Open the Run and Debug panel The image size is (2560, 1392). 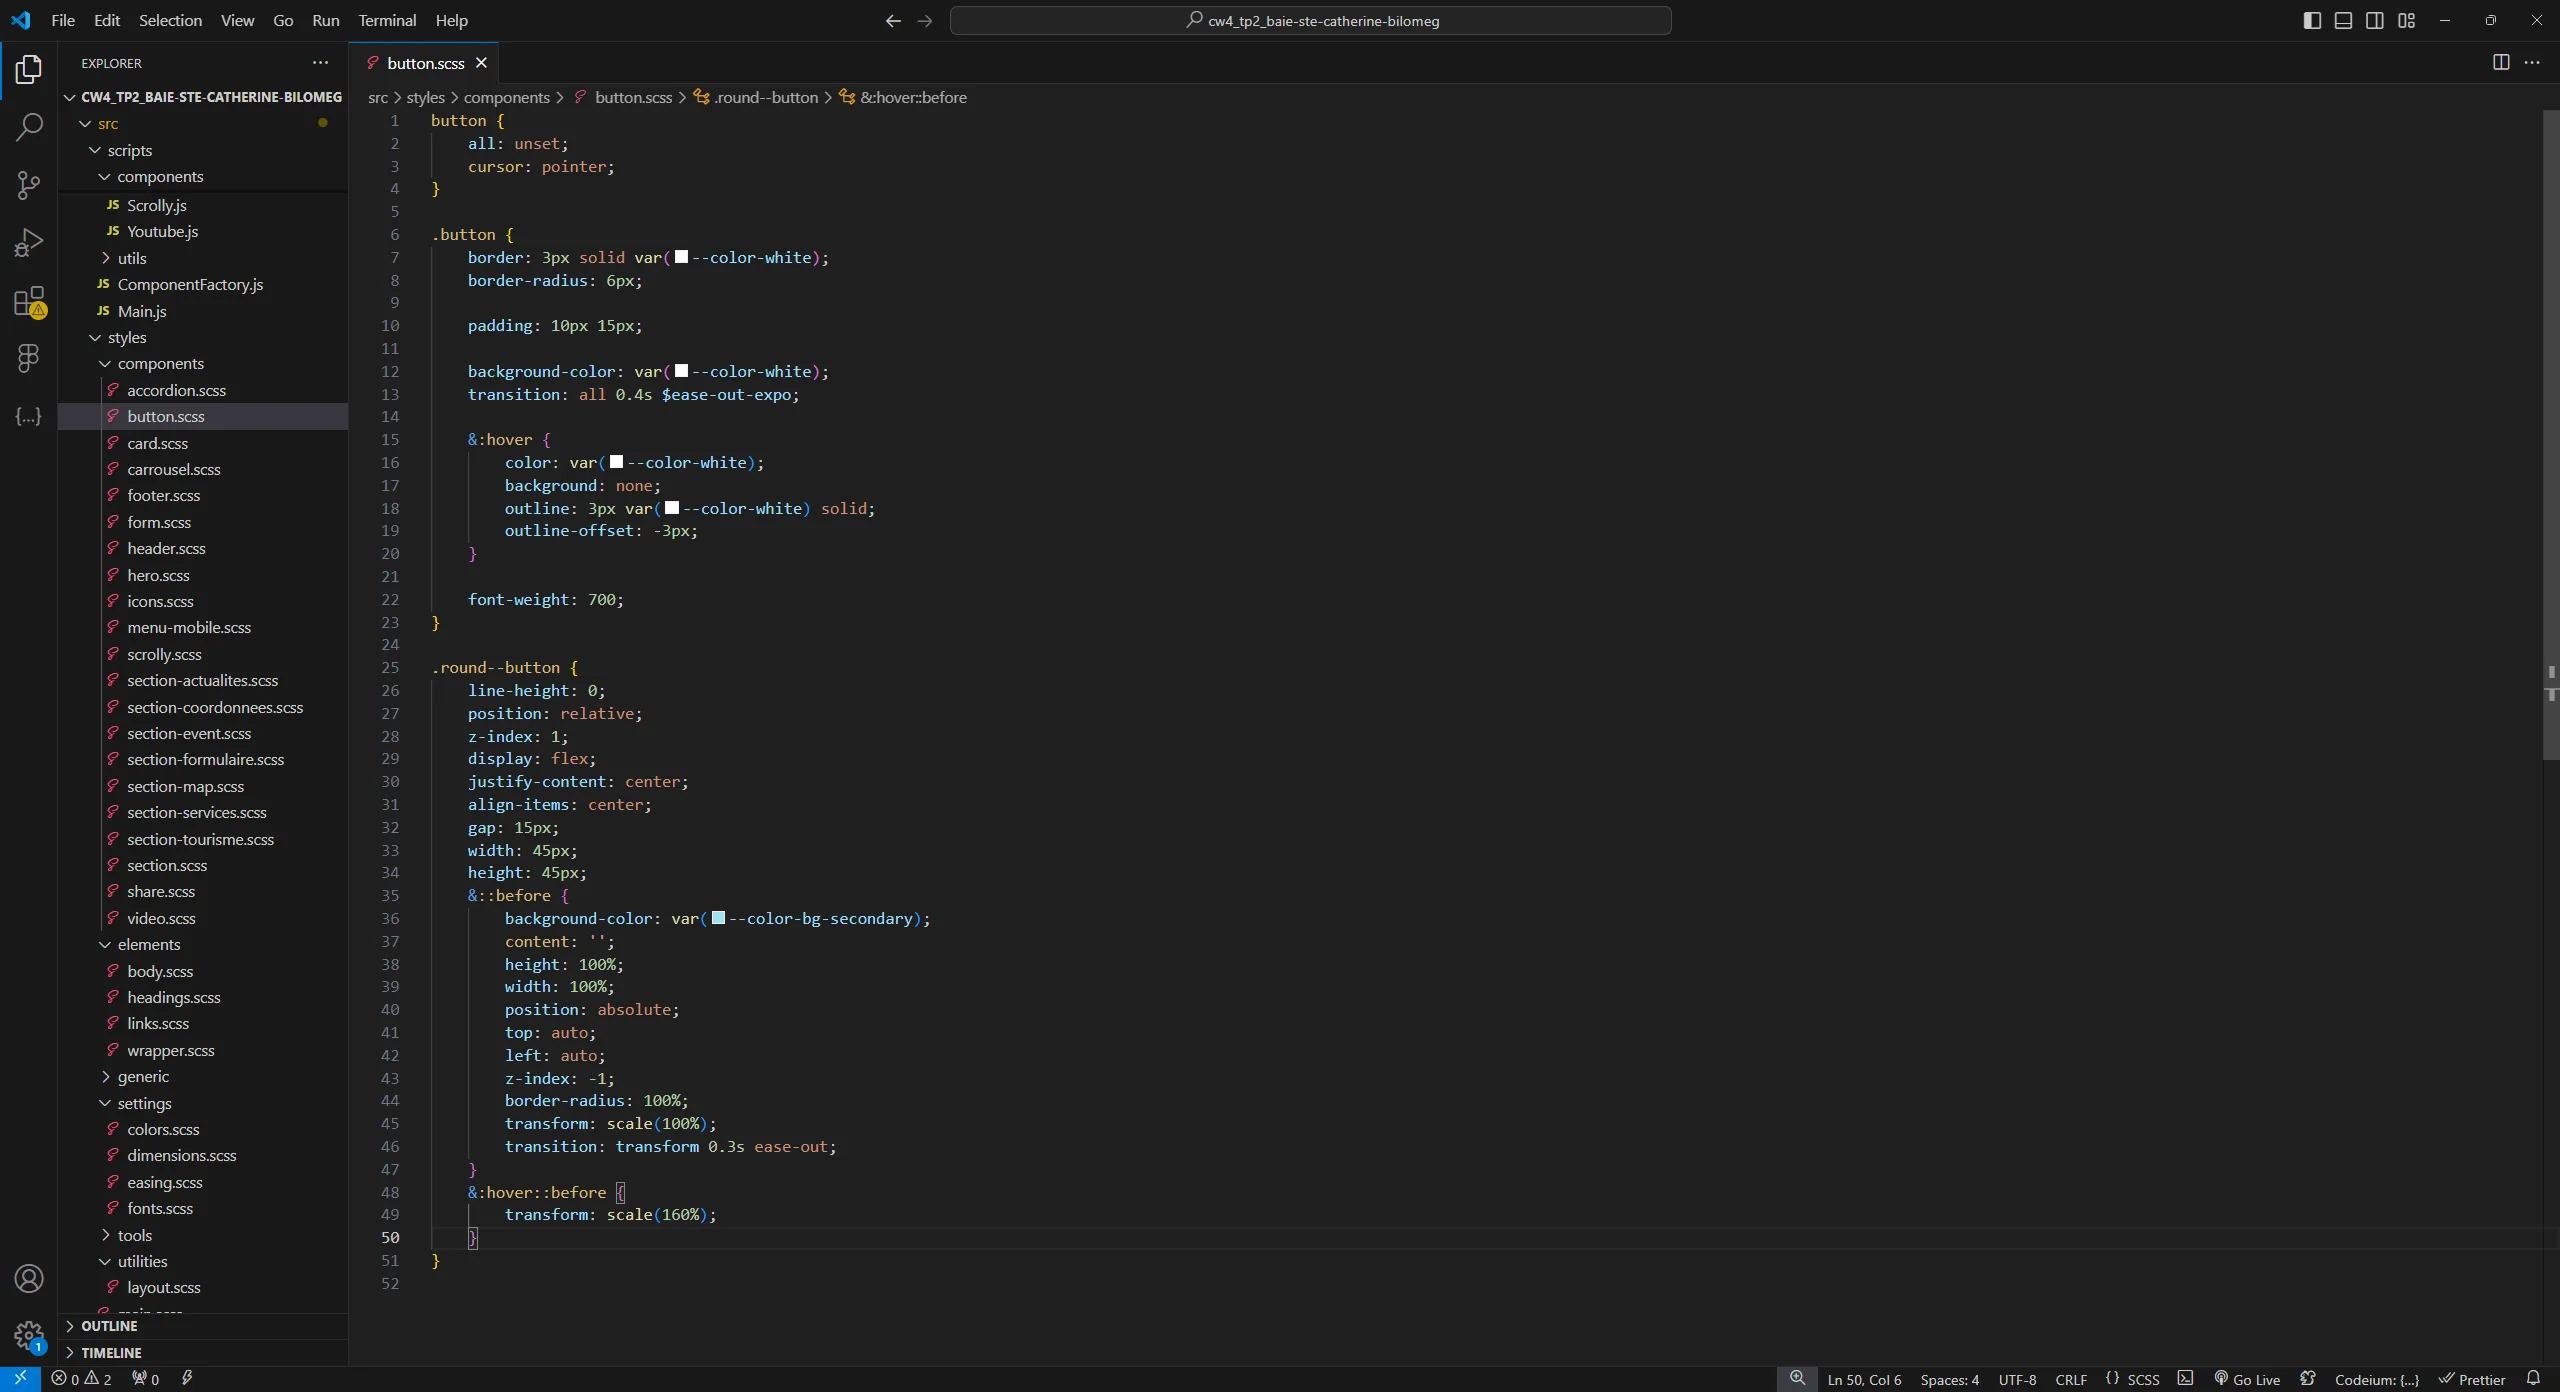pyautogui.click(x=29, y=241)
